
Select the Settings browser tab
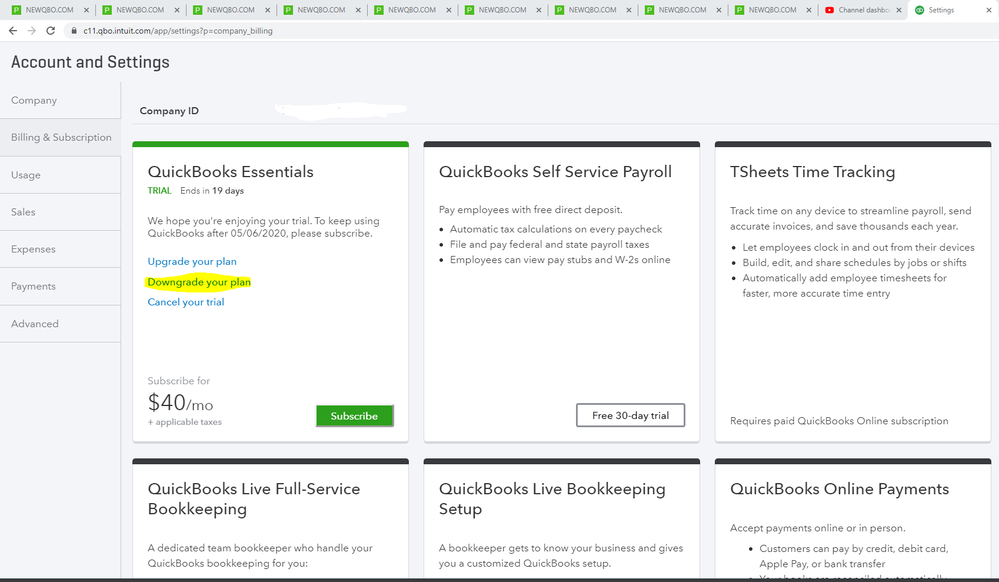pyautogui.click(x=952, y=10)
